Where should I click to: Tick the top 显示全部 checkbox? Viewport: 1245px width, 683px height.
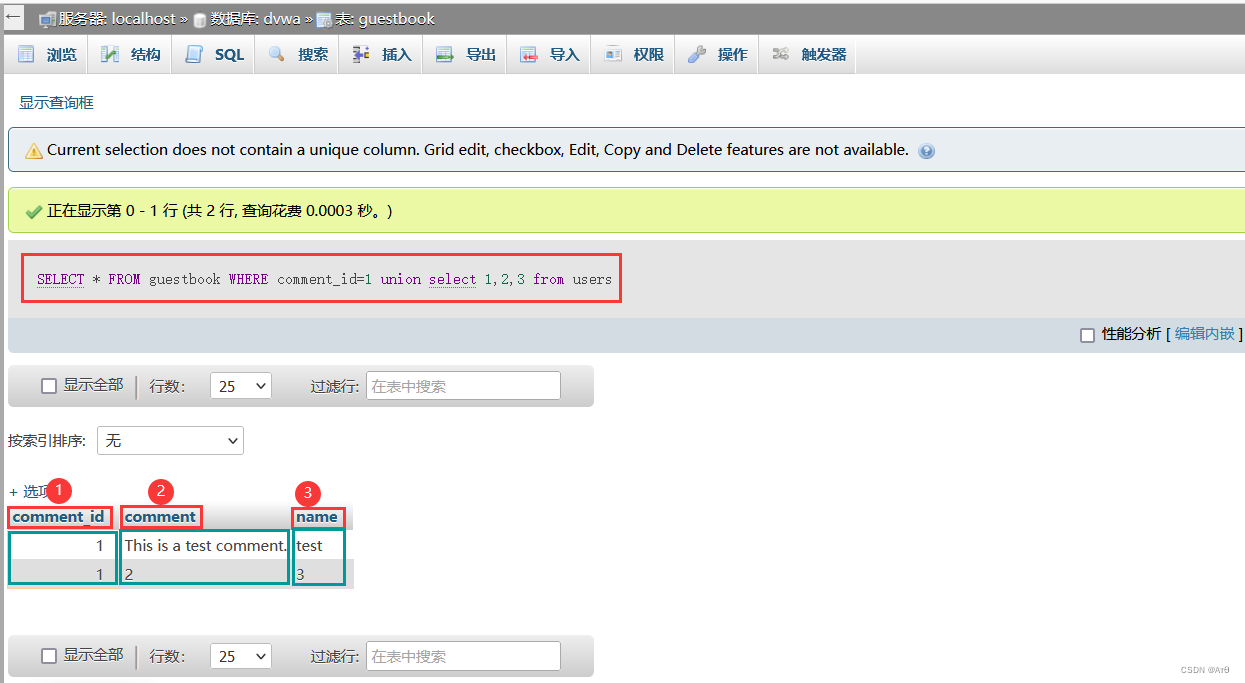pos(48,386)
